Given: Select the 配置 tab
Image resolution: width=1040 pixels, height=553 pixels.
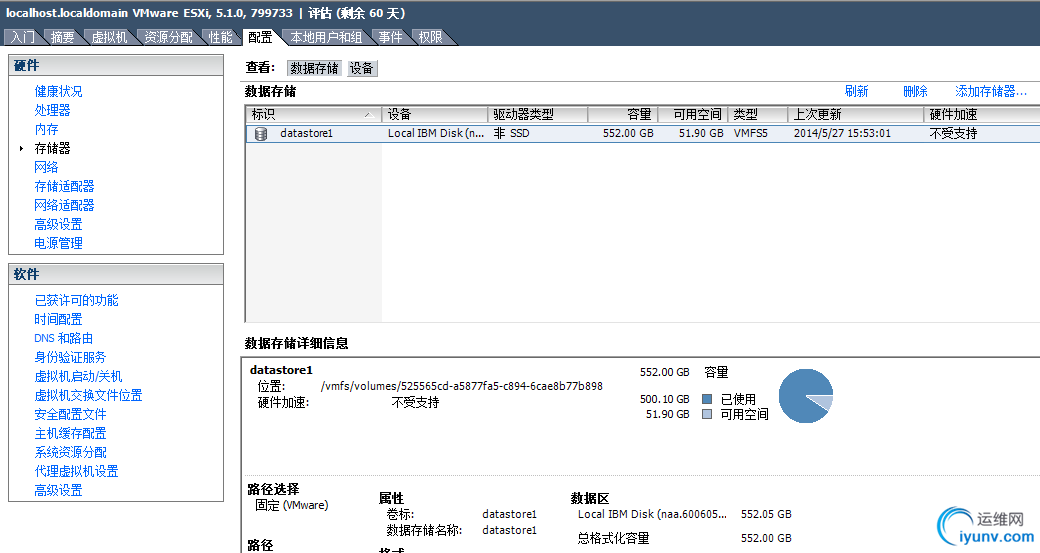Looking at the screenshot, I should 260,37.
